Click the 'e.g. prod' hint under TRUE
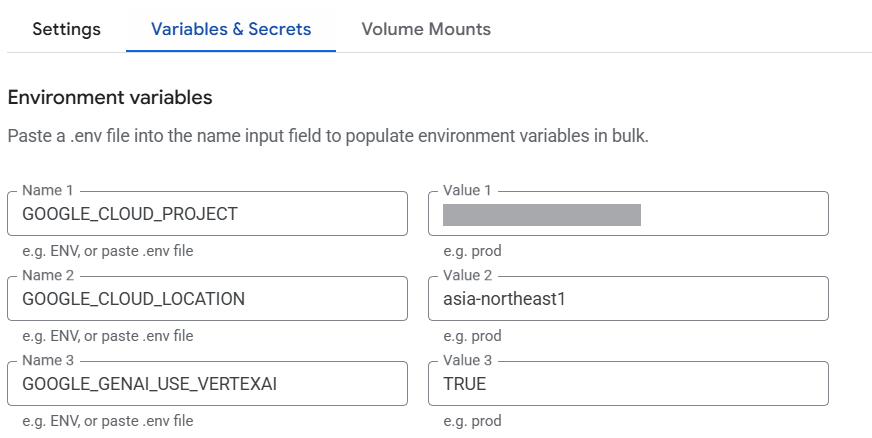This screenshot has width=872, height=438. tap(472, 421)
